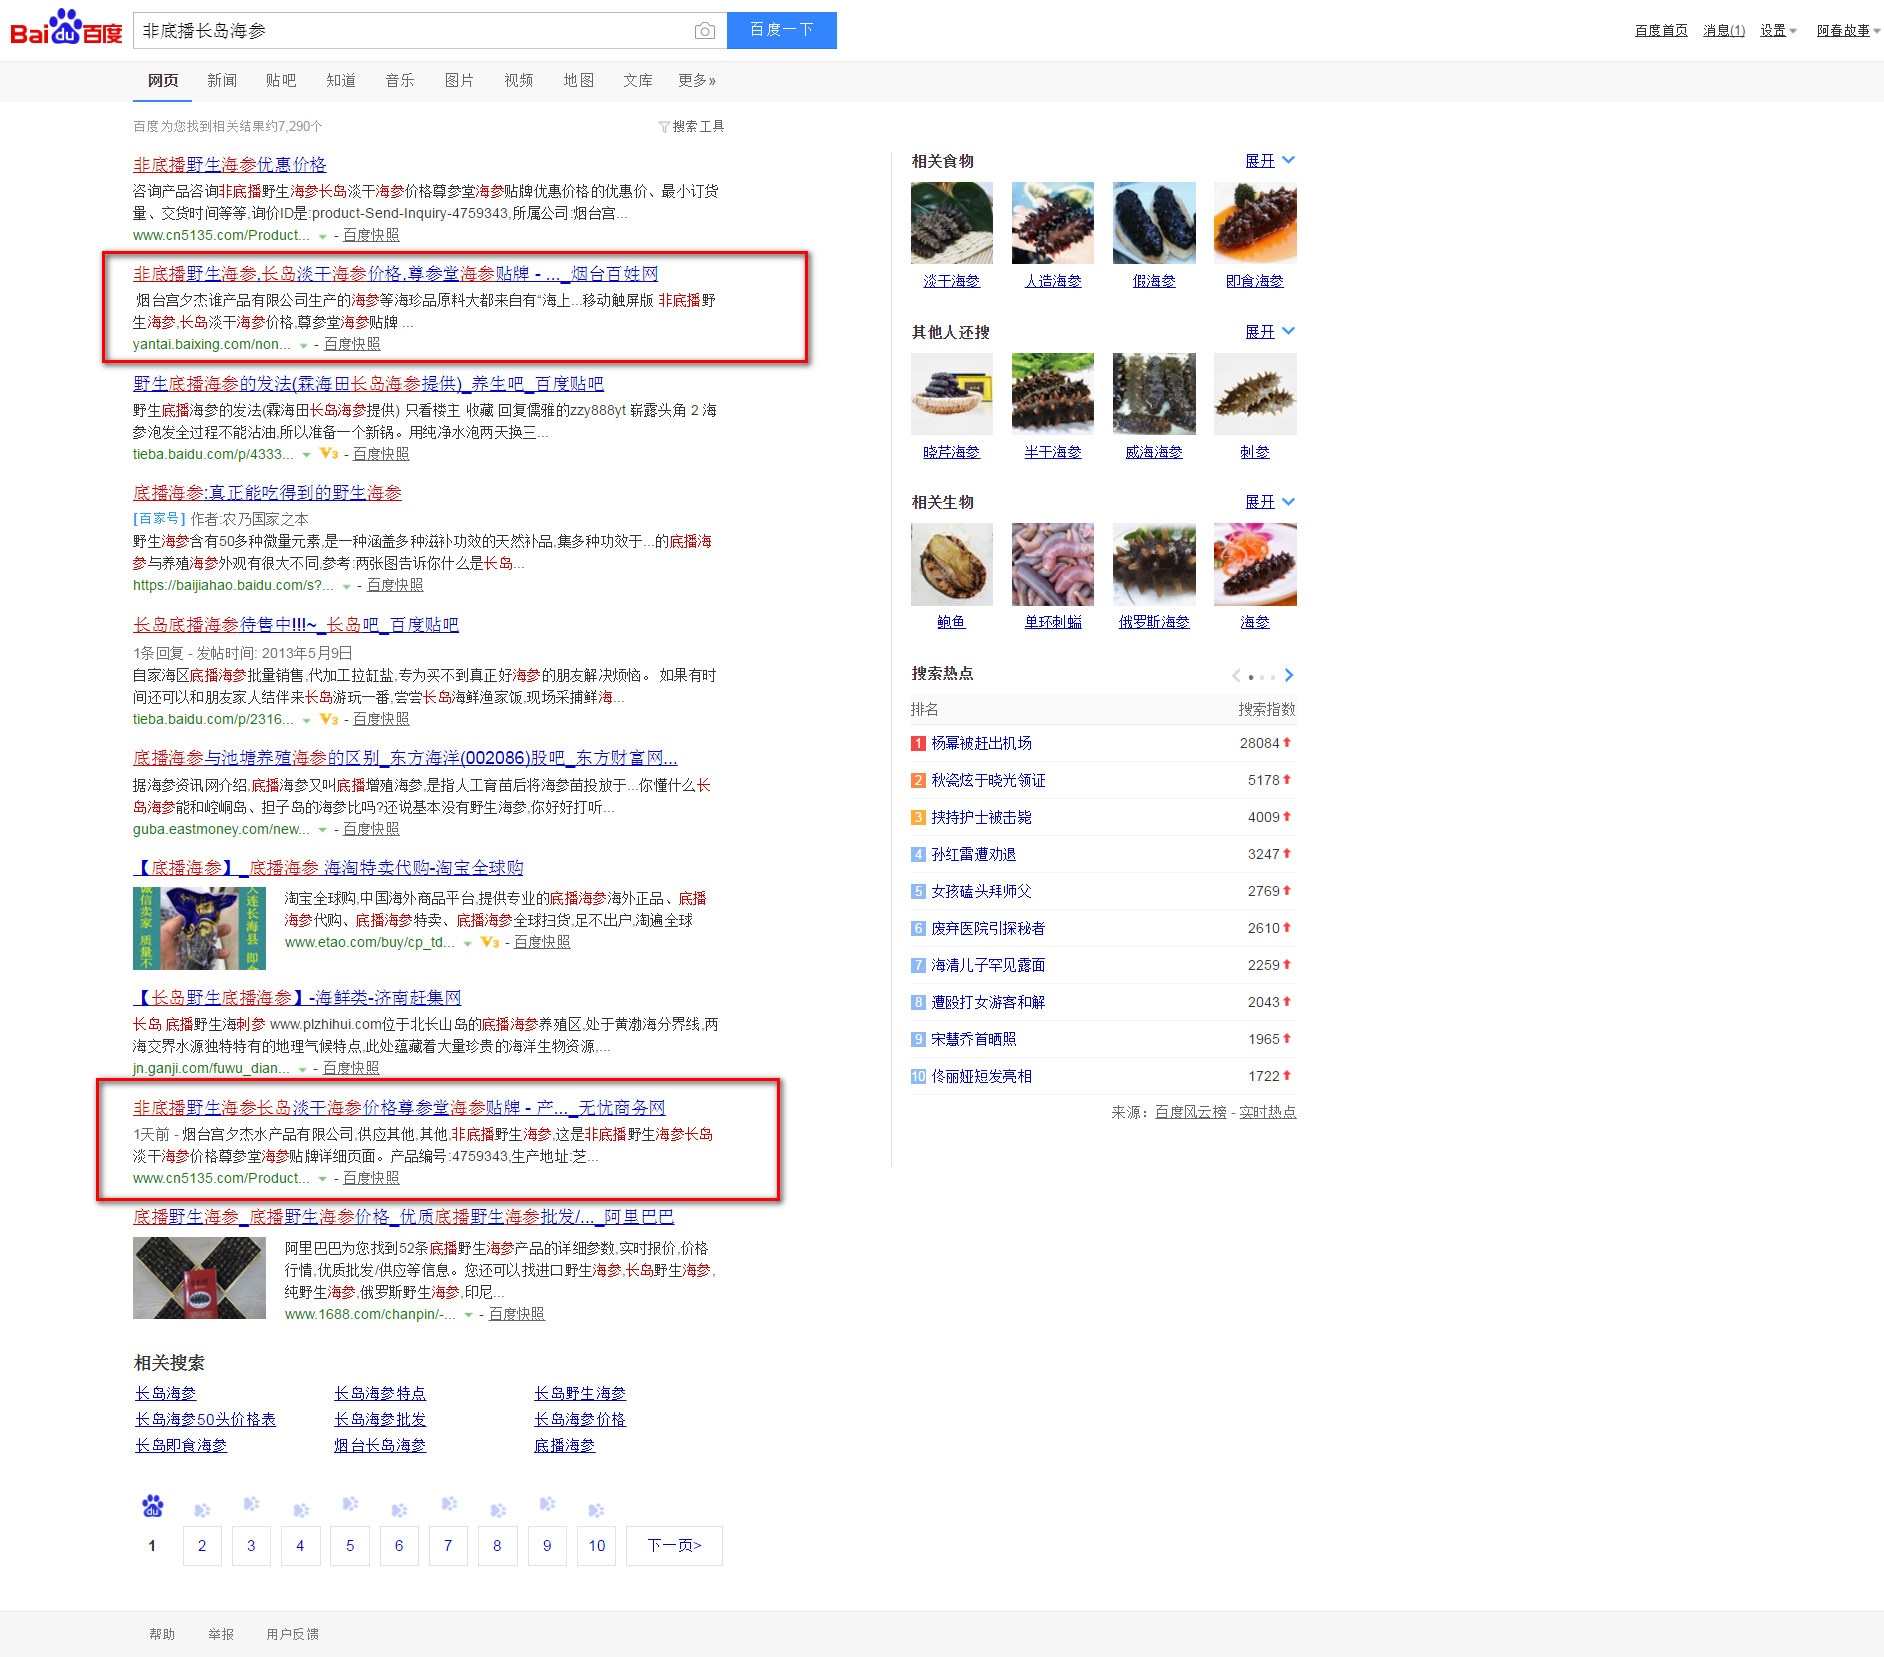Switch to the 新闻 tab
The image size is (1884, 1657).
tap(222, 80)
